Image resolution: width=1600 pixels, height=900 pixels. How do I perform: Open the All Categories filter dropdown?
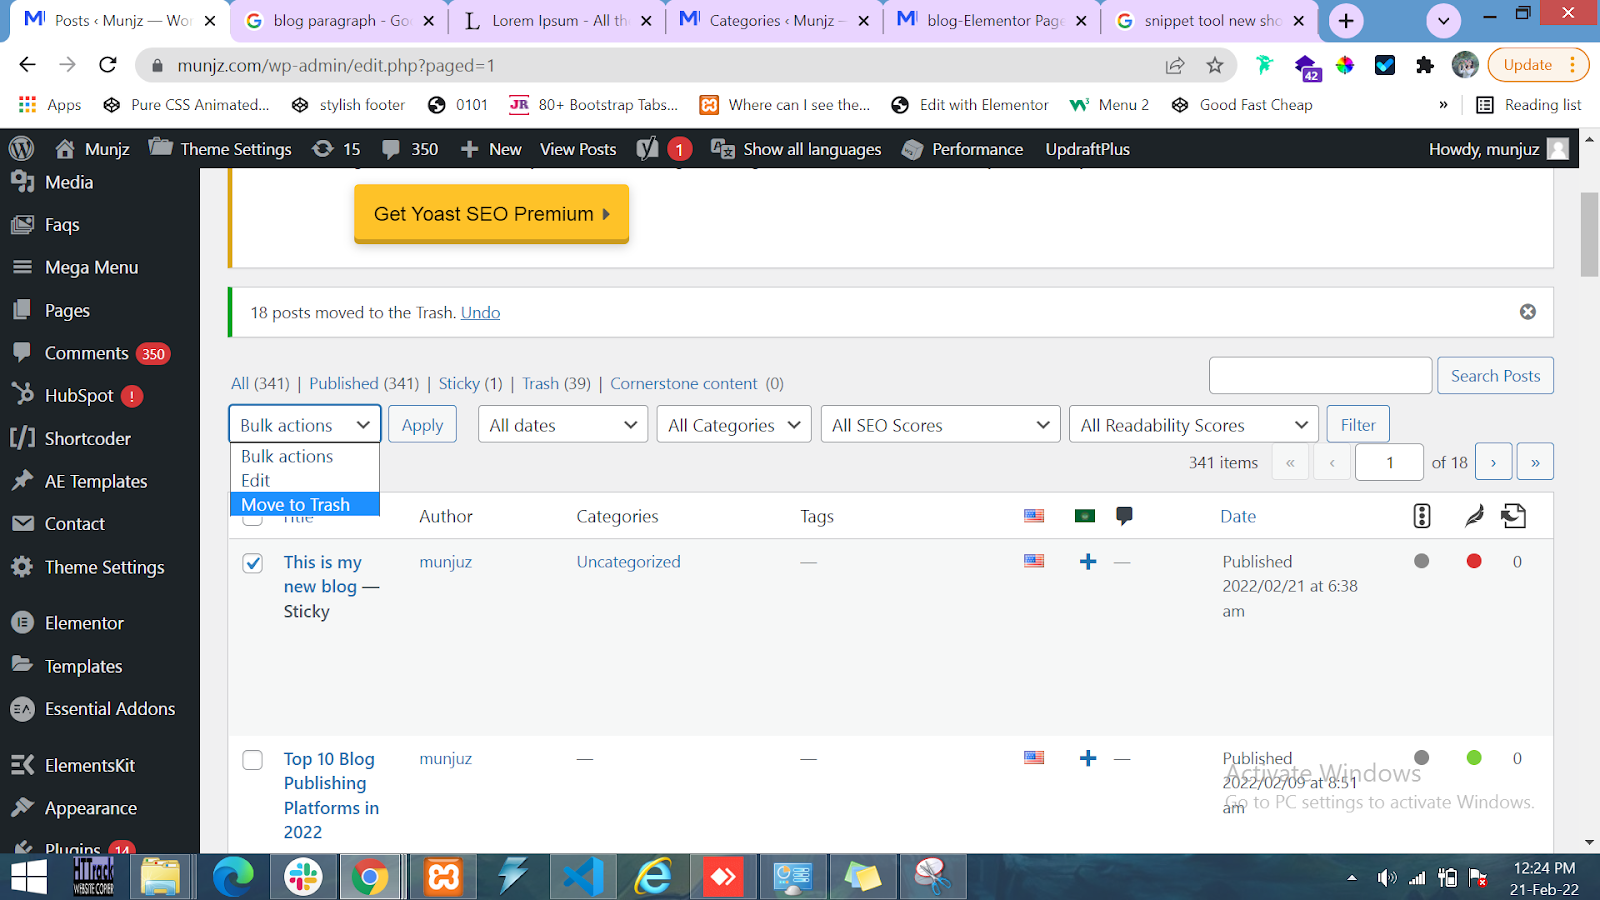point(734,424)
